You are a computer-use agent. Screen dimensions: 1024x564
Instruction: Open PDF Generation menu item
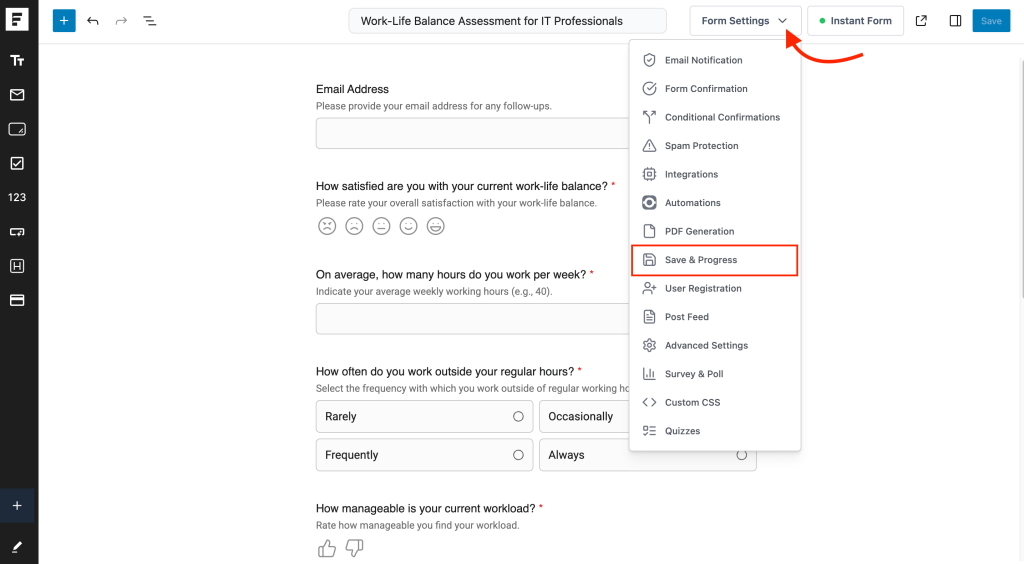pos(714,231)
